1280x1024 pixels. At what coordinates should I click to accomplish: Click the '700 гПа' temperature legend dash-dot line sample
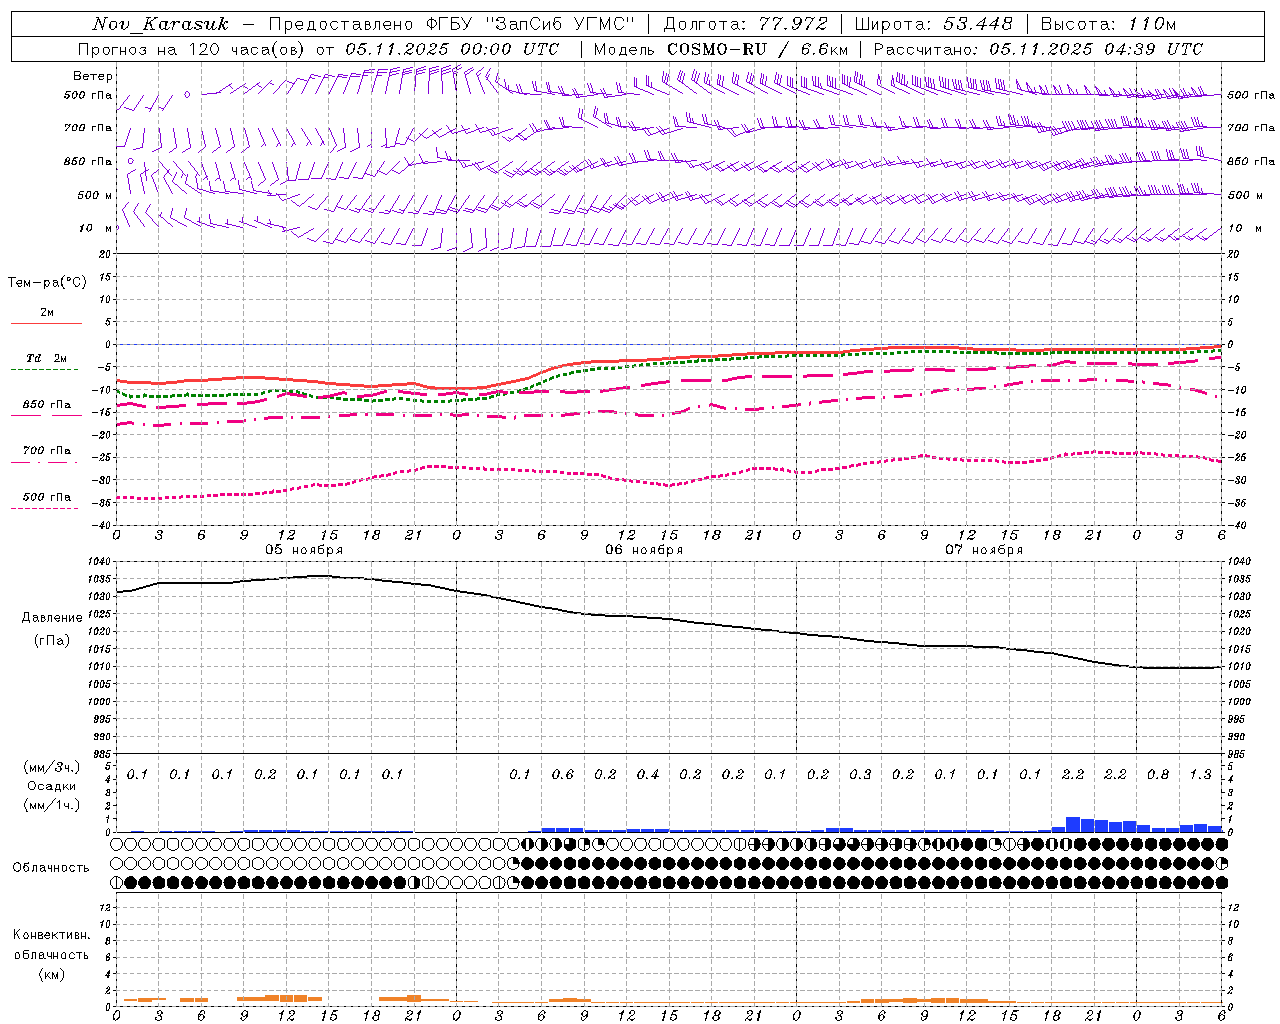pyautogui.click(x=46, y=462)
